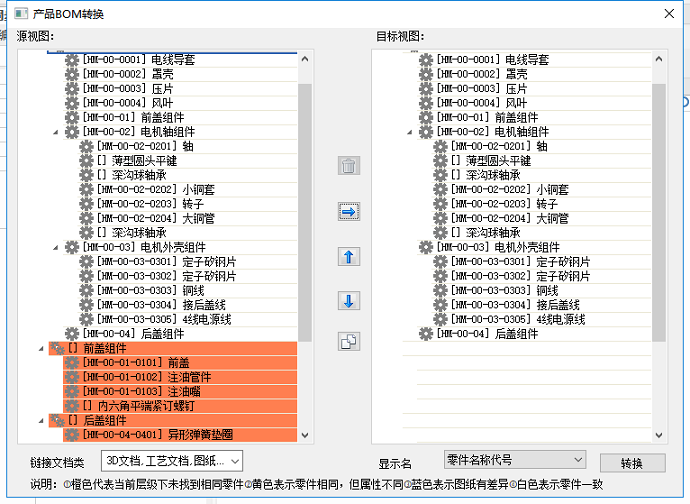This screenshot has height=504, width=690.
Task: Click gear icon of 风叶 in target view
Action: pos(426,103)
